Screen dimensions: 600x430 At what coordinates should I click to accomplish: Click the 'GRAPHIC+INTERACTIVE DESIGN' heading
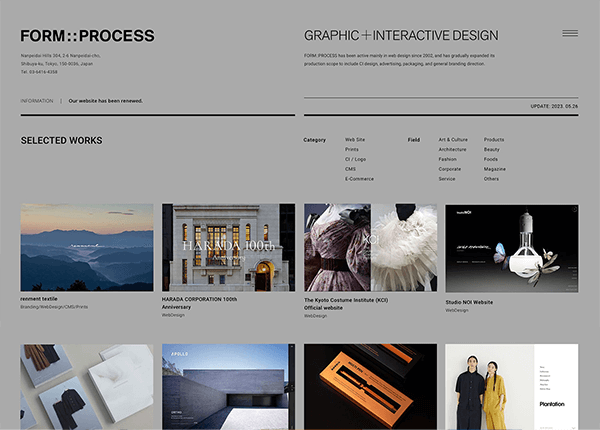[401, 36]
